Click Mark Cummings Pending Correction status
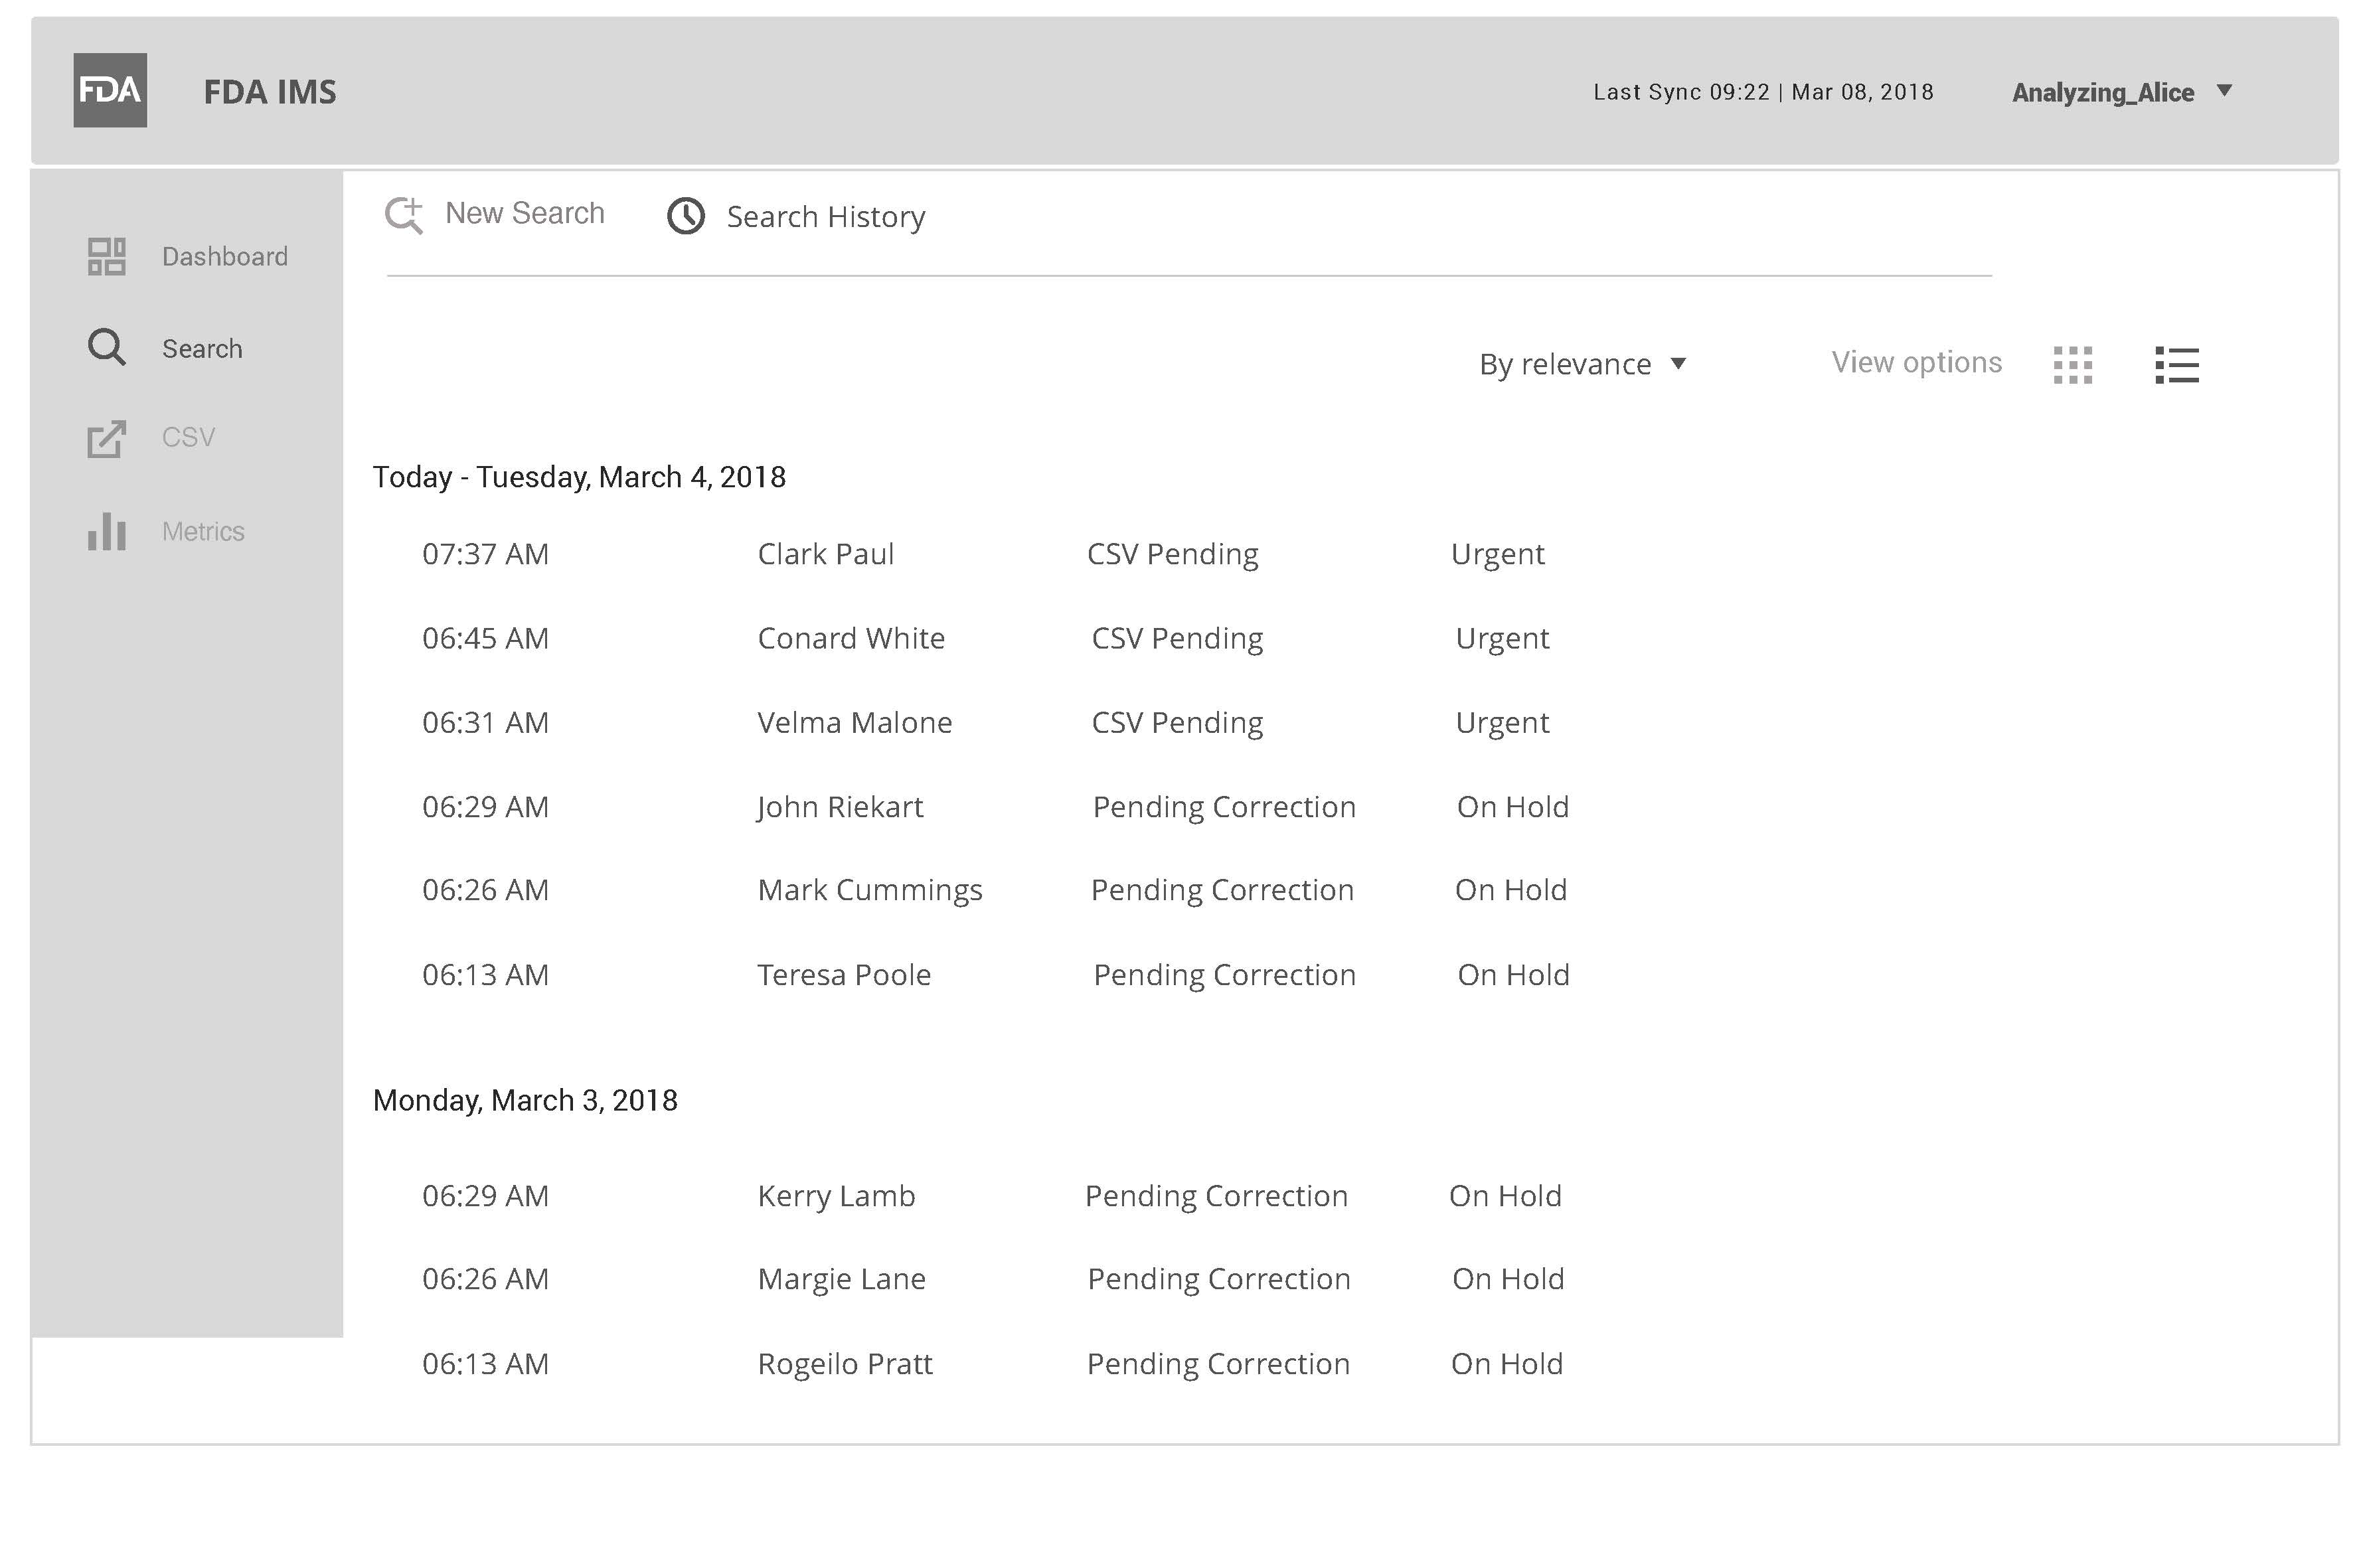This screenshot has height=1568, width=2361. click(1221, 890)
